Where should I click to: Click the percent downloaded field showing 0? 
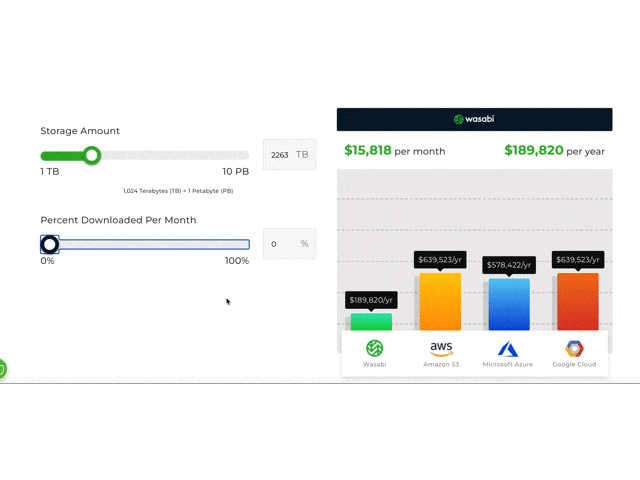[x=289, y=244]
